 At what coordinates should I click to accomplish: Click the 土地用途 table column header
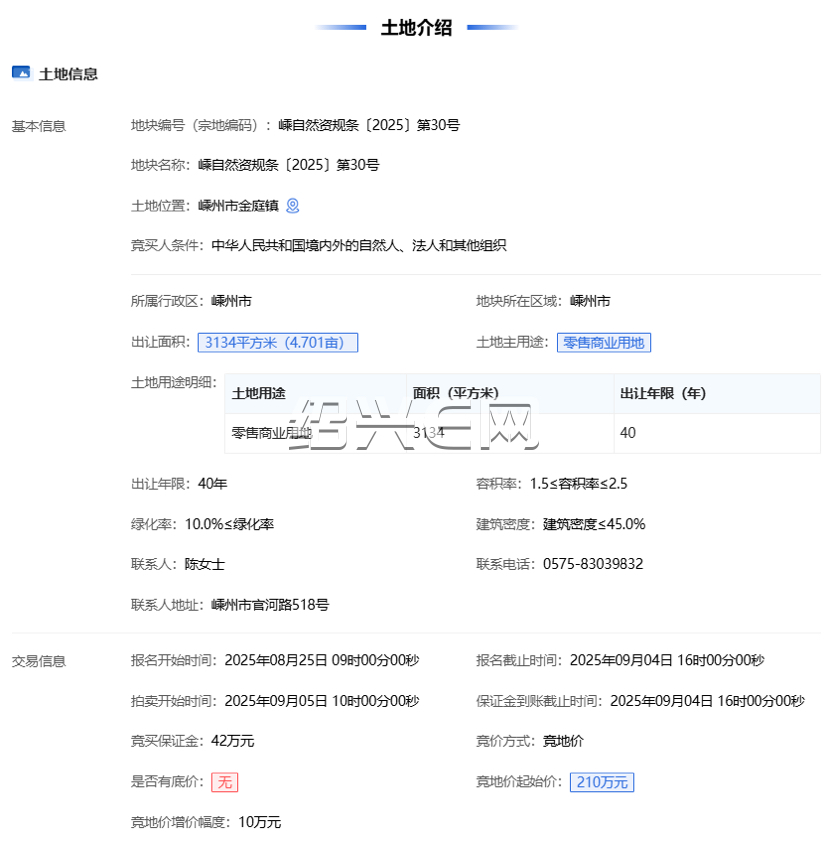point(258,393)
